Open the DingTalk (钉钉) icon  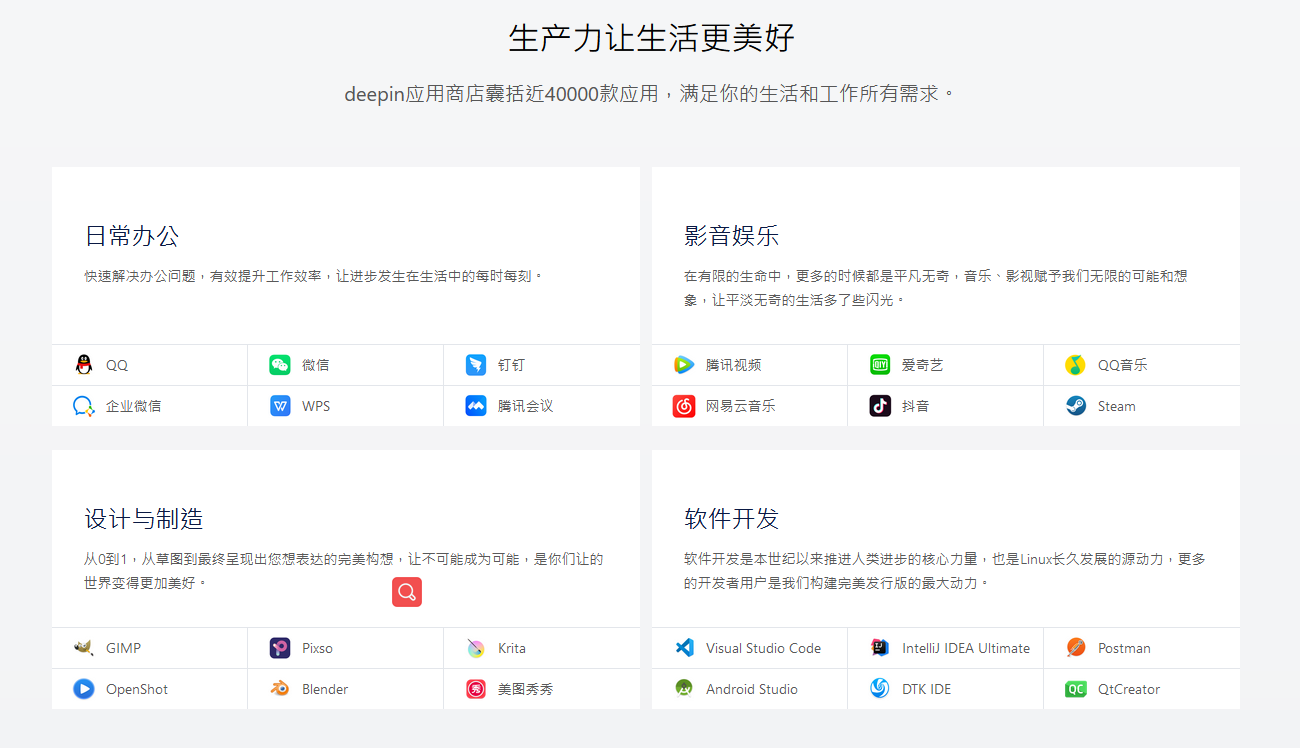(476, 364)
